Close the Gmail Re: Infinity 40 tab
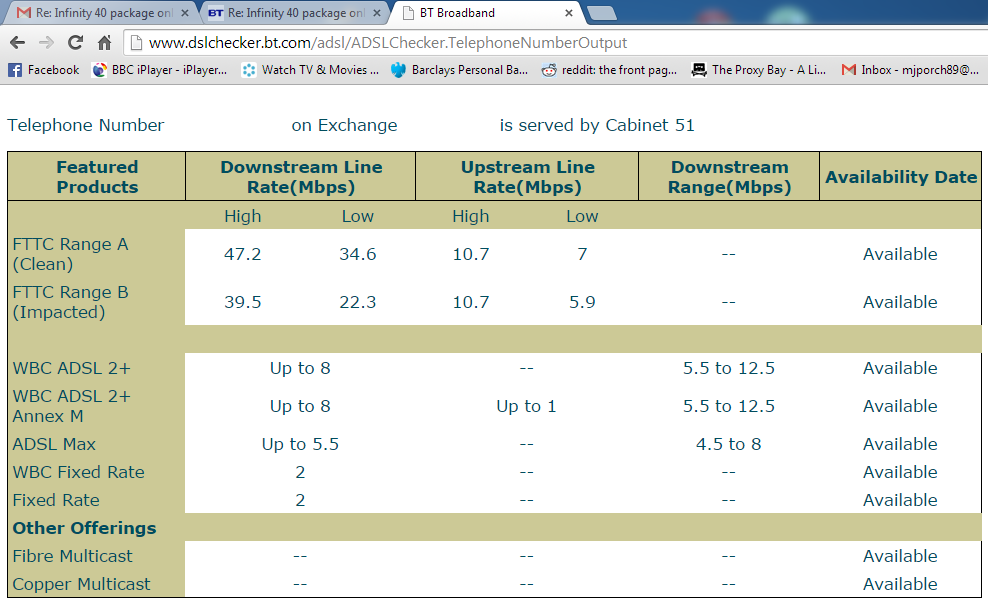The width and height of the screenshot is (988, 604). [x=185, y=13]
